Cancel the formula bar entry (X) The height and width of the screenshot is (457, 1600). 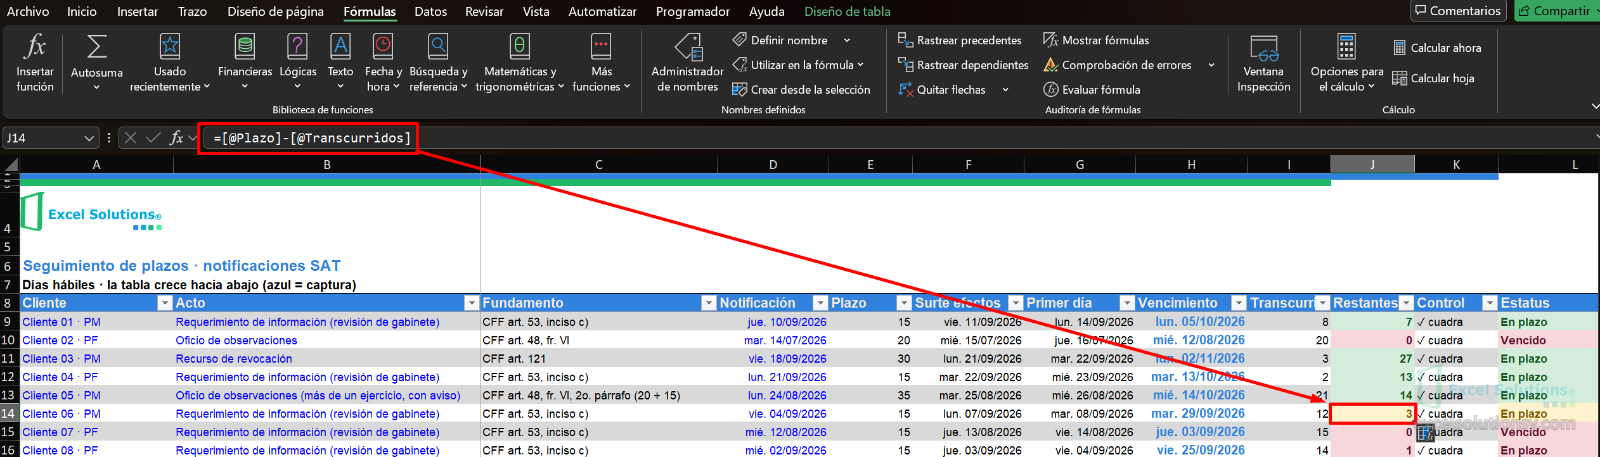click(x=130, y=138)
